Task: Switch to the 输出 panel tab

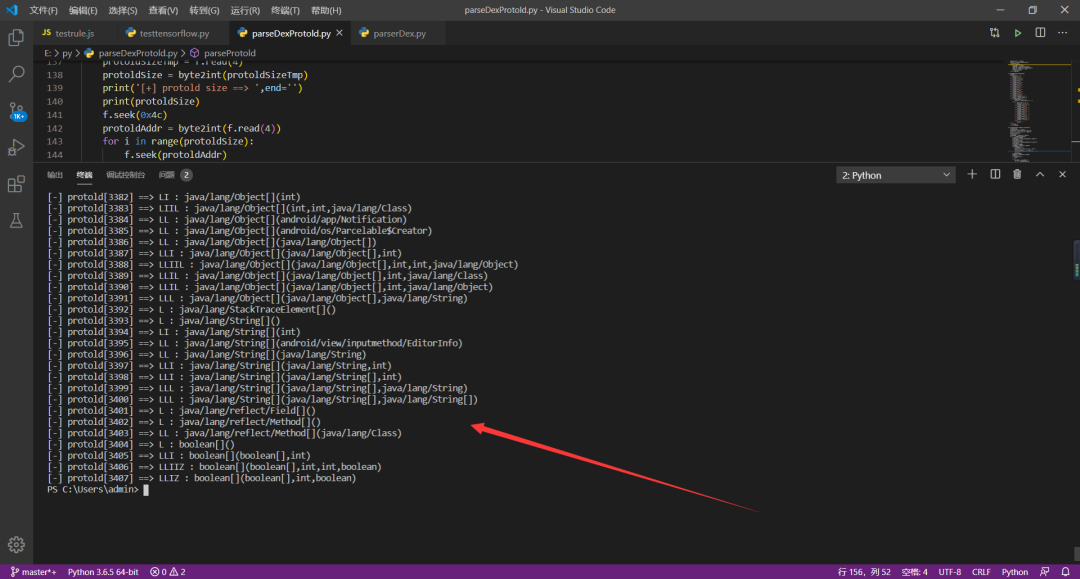Action: click(x=54, y=175)
